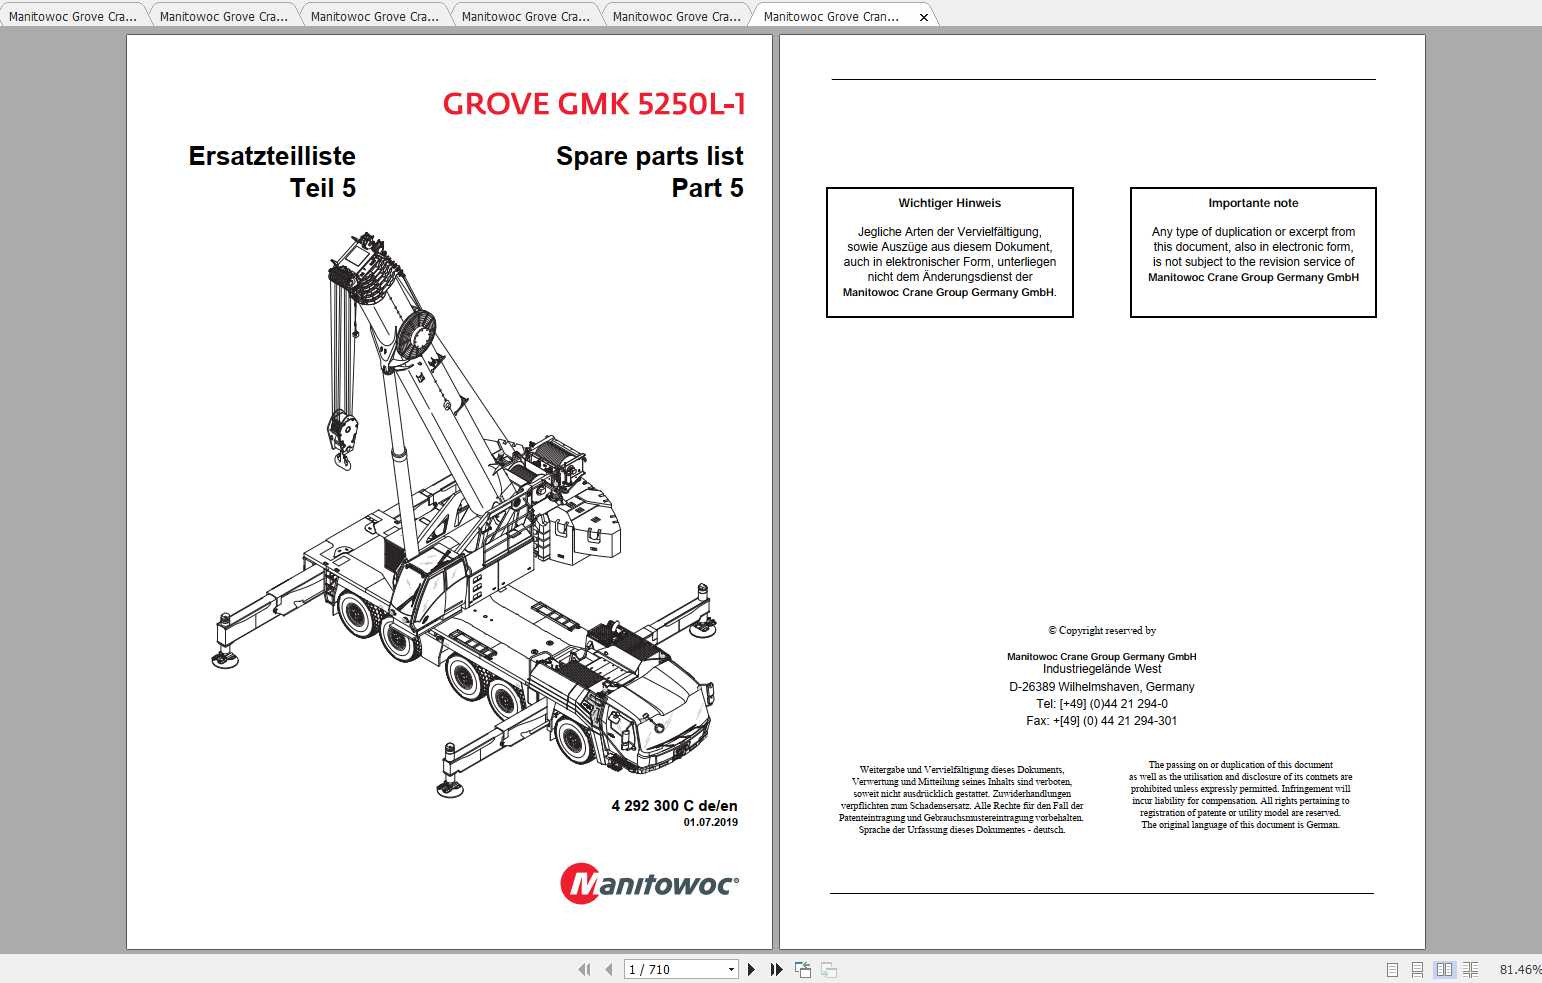The width and height of the screenshot is (1542, 983).
Task: Open the page number dropdown list
Action: pyautogui.click(x=731, y=969)
